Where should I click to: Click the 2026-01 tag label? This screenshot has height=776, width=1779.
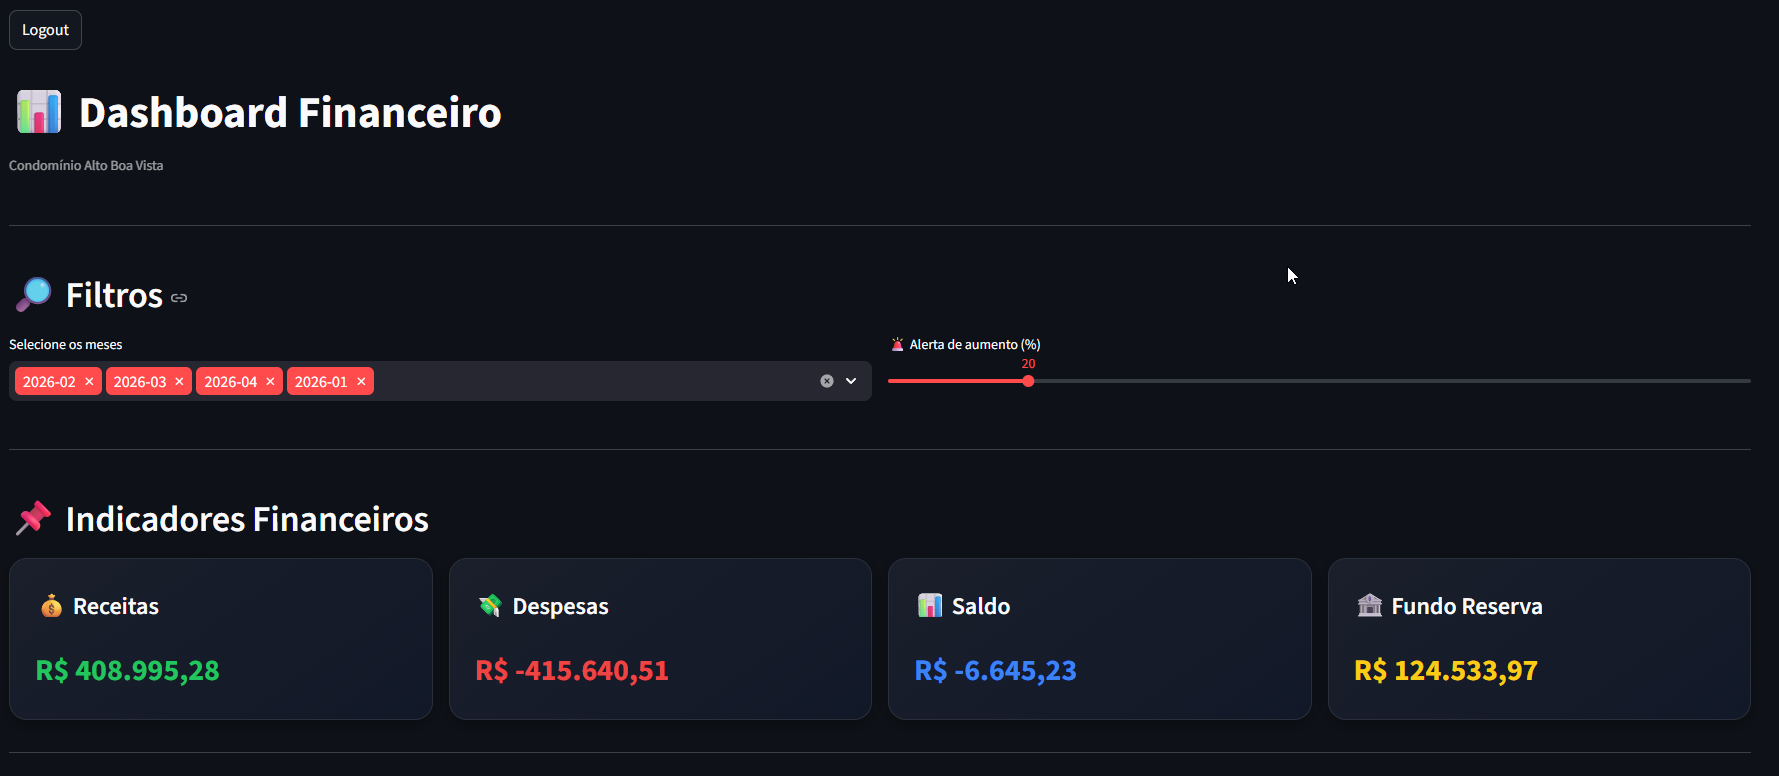click(x=321, y=382)
